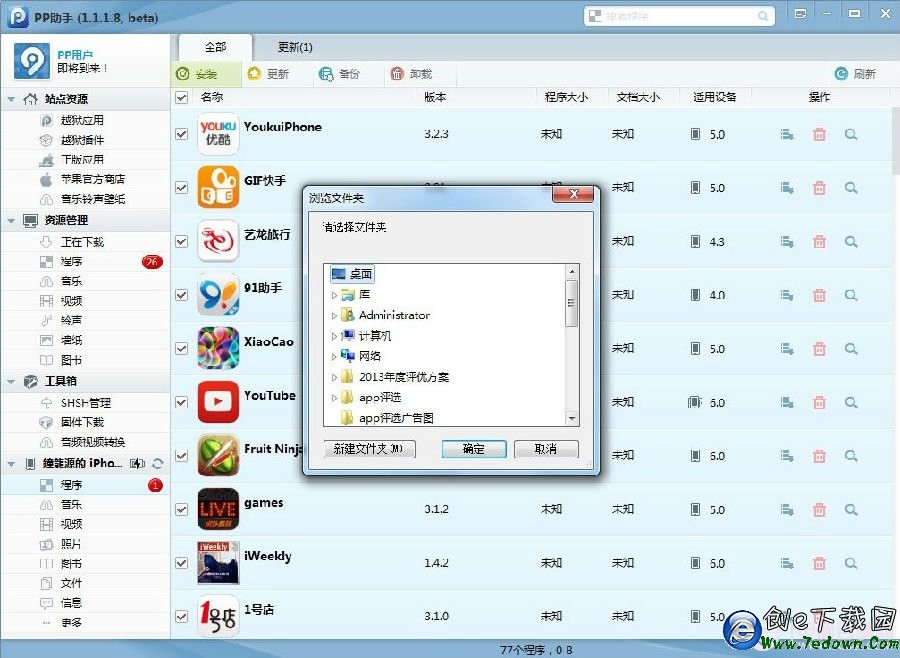Click the 新建文件夹 button
Image resolution: width=900 pixels, height=658 pixels.
pyautogui.click(x=369, y=449)
